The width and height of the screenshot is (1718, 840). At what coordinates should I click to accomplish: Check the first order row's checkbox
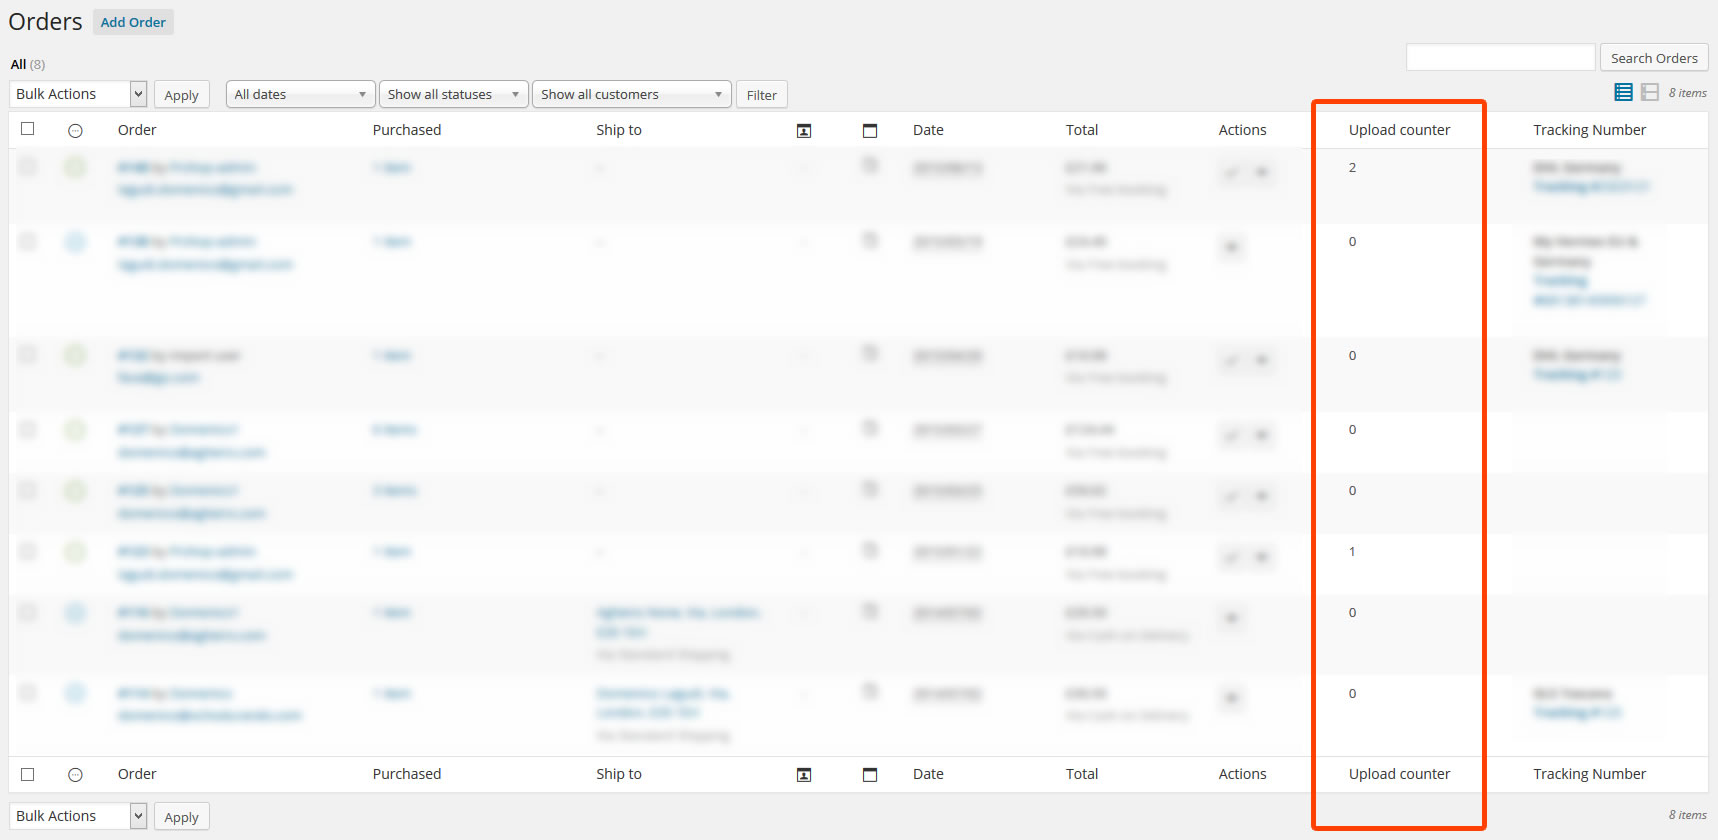28,167
